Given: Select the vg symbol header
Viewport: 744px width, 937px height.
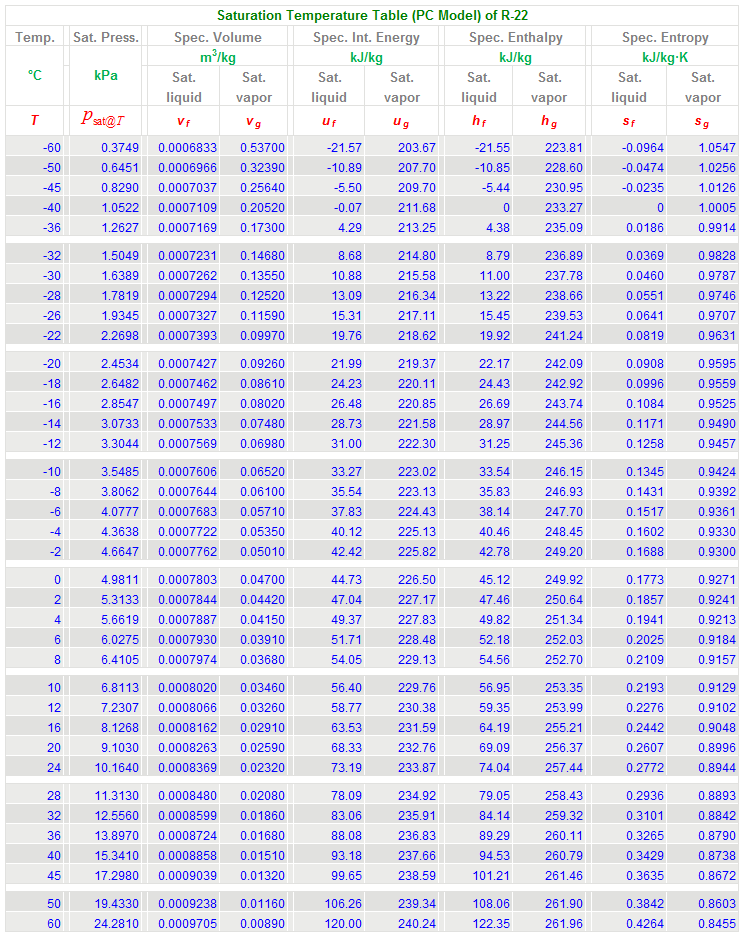Looking at the screenshot, I should click(253, 122).
